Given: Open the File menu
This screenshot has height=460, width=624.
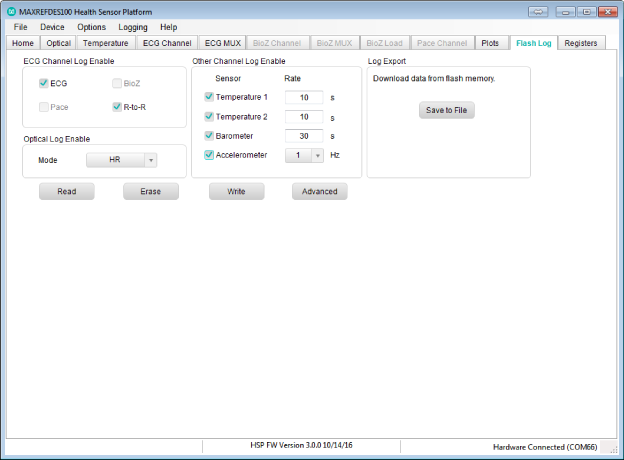Looking at the screenshot, I should (20, 27).
